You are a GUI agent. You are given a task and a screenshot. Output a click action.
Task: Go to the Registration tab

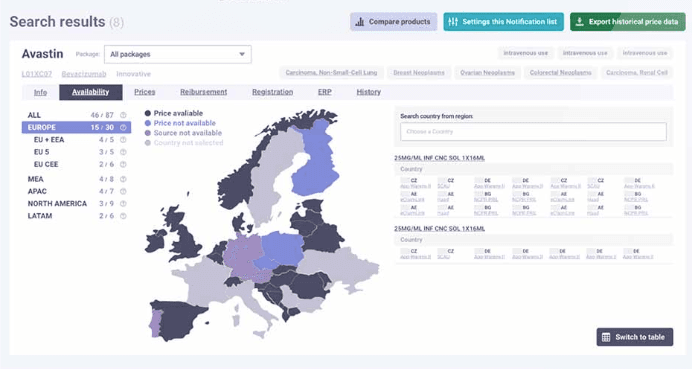(x=272, y=92)
